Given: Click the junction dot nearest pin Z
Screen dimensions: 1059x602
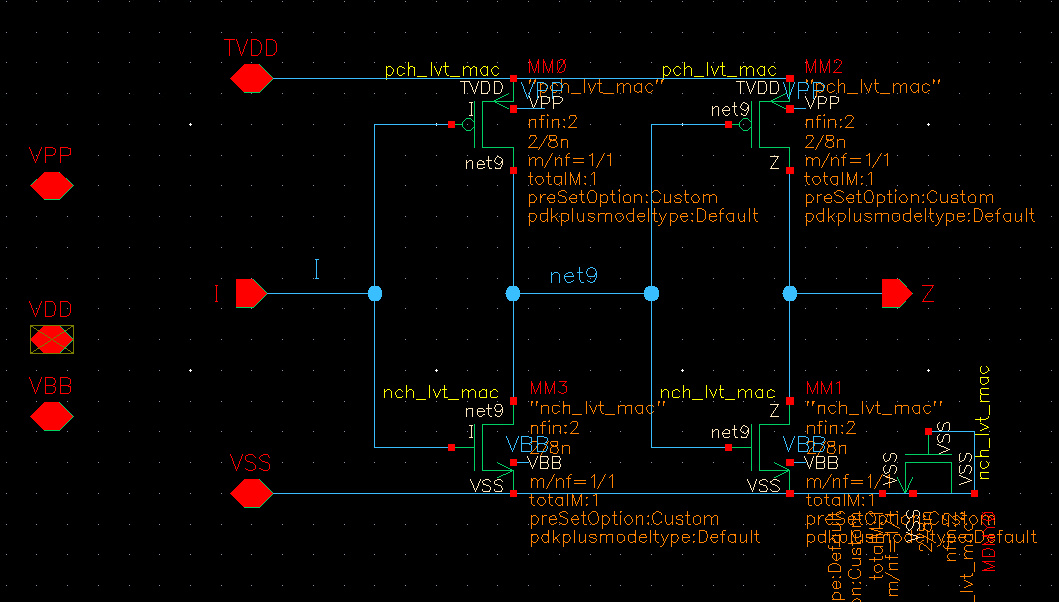Looking at the screenshot, I should click(x=790, y=293).
